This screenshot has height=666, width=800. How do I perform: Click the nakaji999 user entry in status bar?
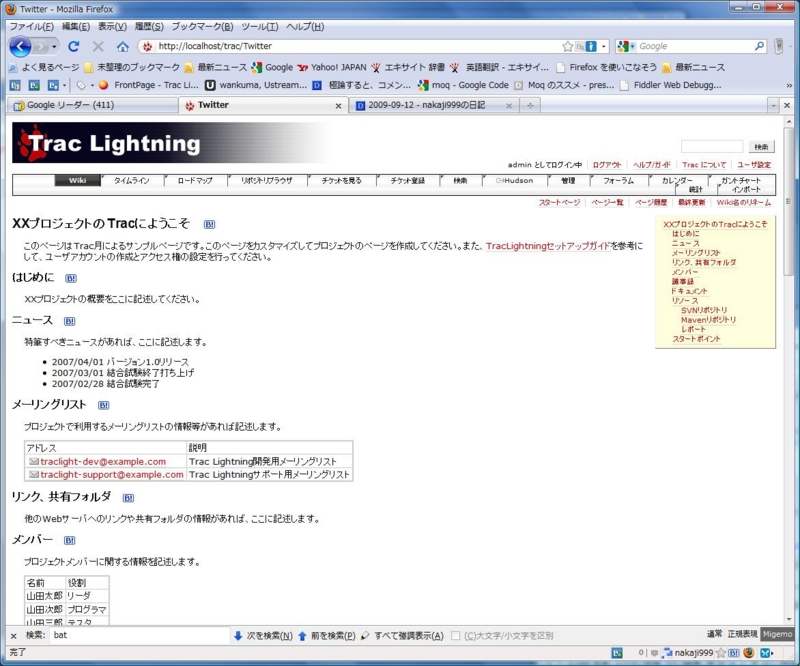coord(688,653)
